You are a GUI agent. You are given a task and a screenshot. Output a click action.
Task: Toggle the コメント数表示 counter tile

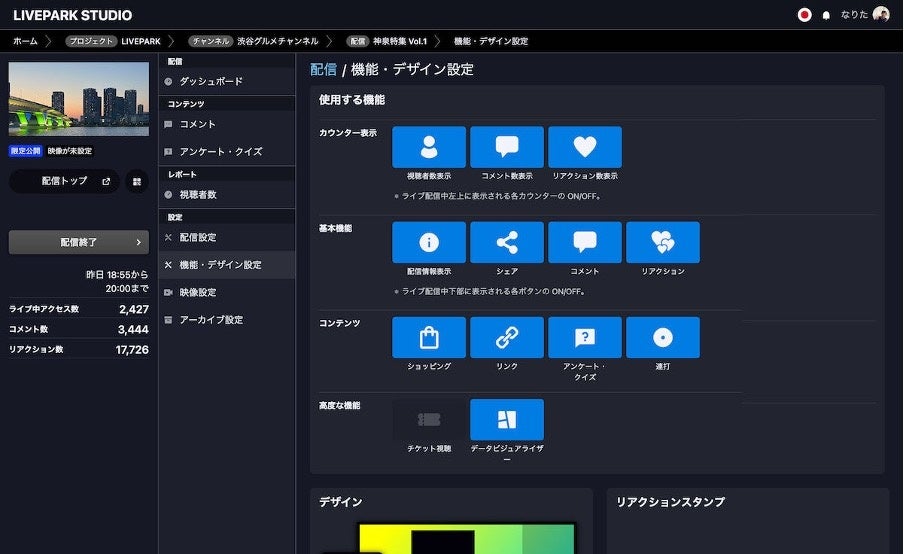point(507,147)
